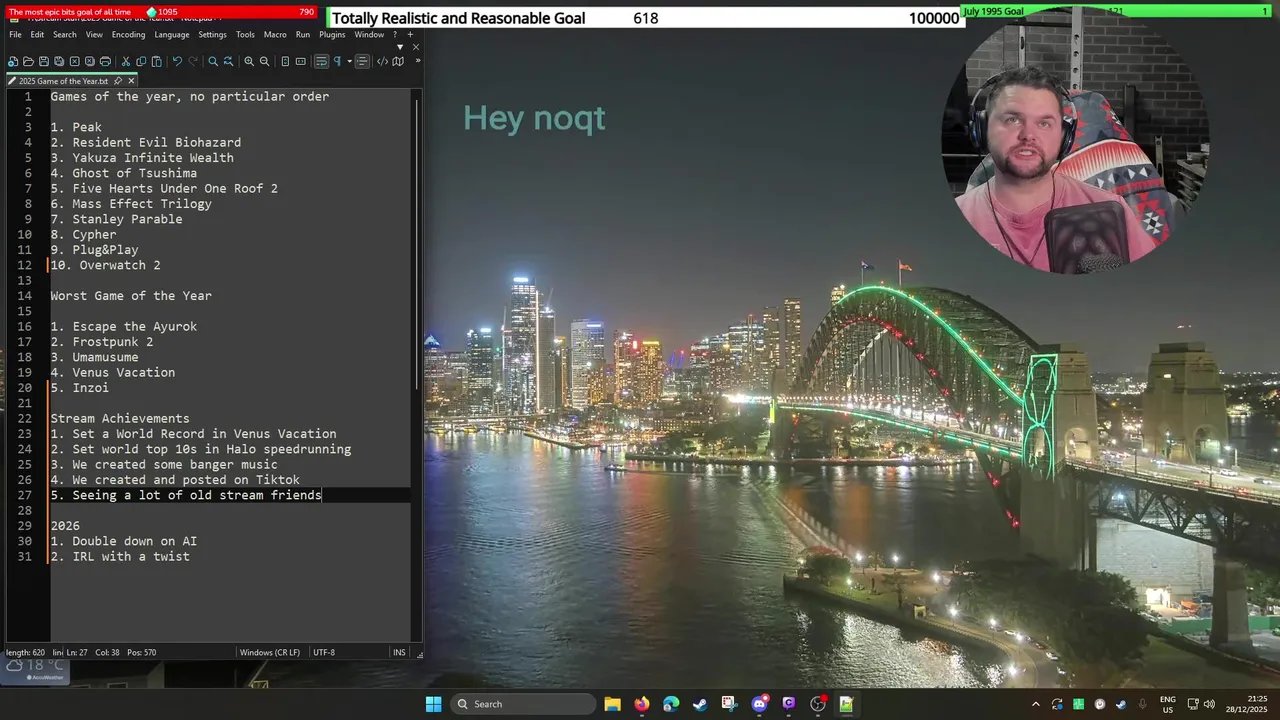
Task: Click the weather widget showing 18 °C
Action: [35, 670]
